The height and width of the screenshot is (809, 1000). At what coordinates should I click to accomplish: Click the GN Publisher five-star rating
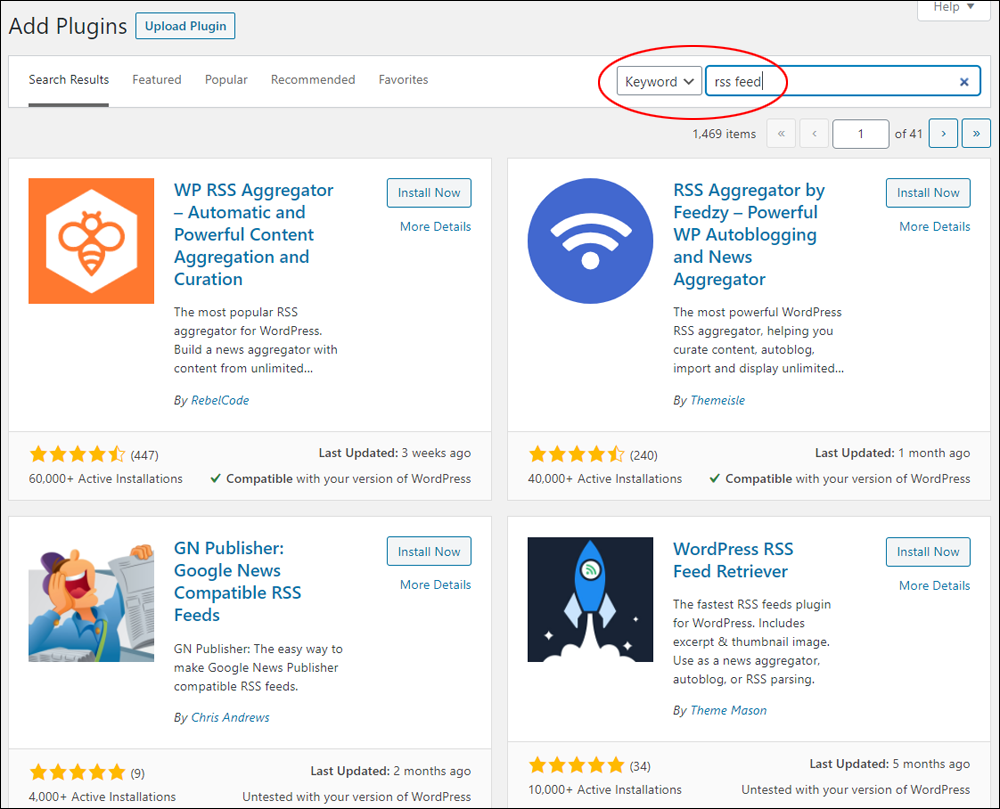pos(77,772)
